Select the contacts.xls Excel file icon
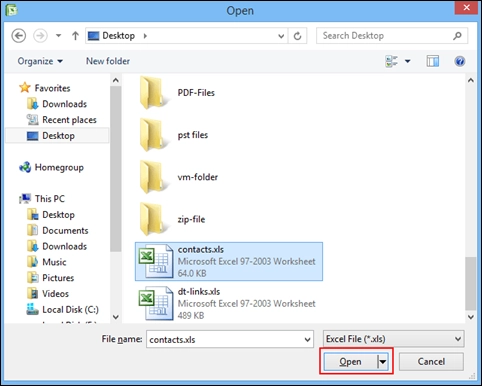 pos(156,262)
